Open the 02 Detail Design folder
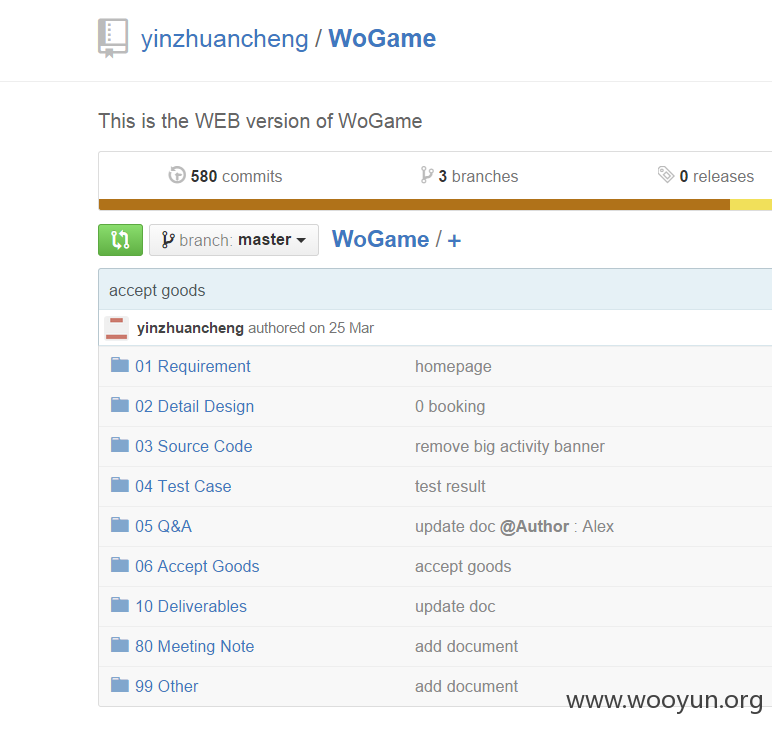 tap(194, 407)
